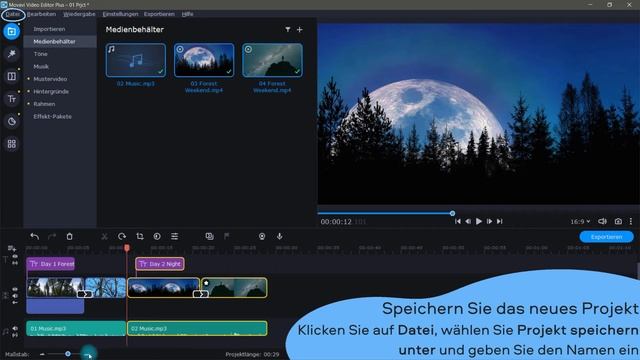Select the Day 2 Night title clip

(160, 264)
